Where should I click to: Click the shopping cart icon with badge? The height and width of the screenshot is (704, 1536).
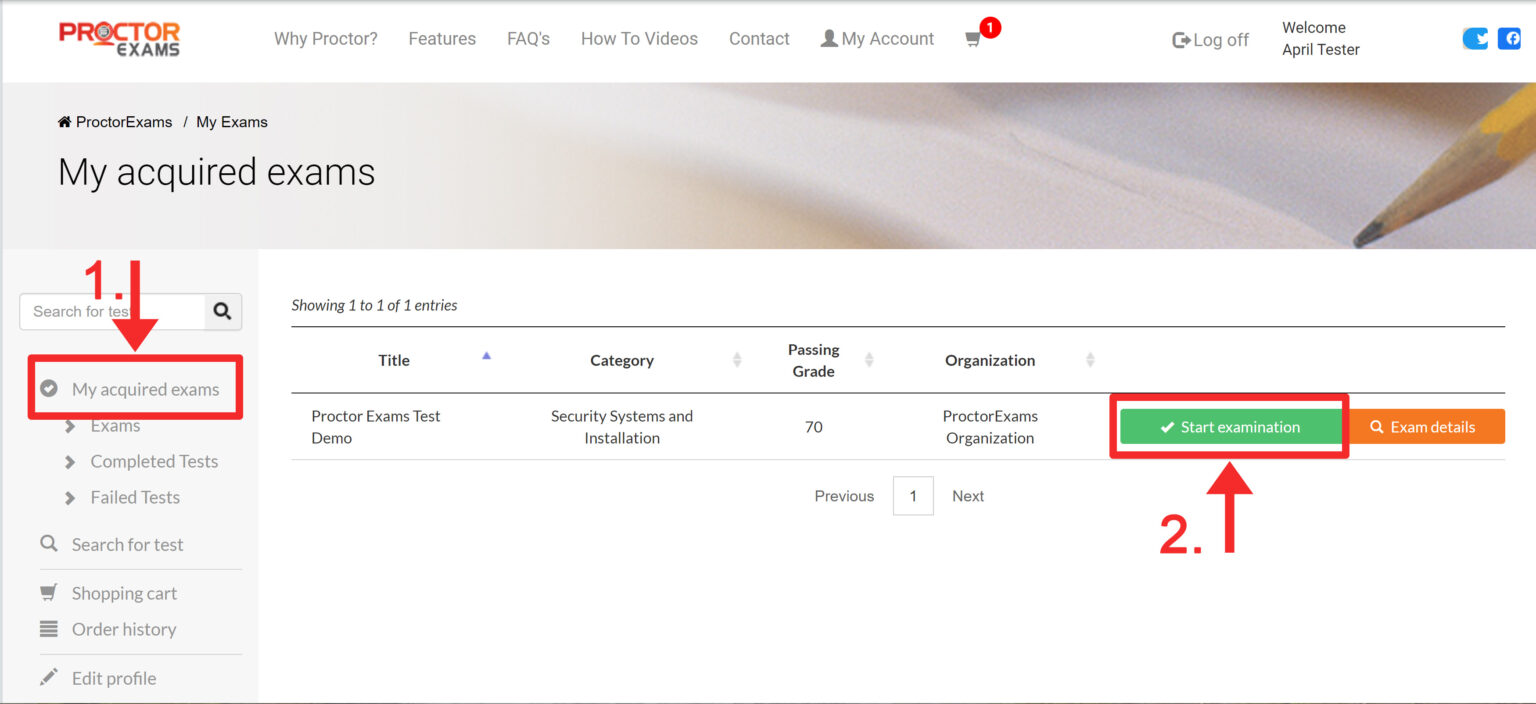click(x=973, y=40)
